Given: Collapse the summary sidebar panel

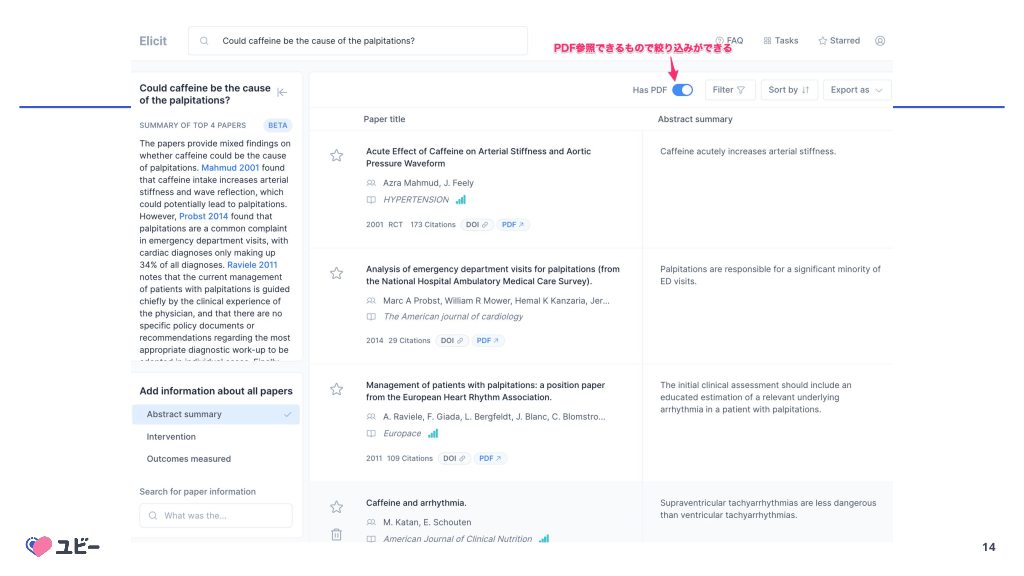Looking at the screenshot, I should click(282, 92).
